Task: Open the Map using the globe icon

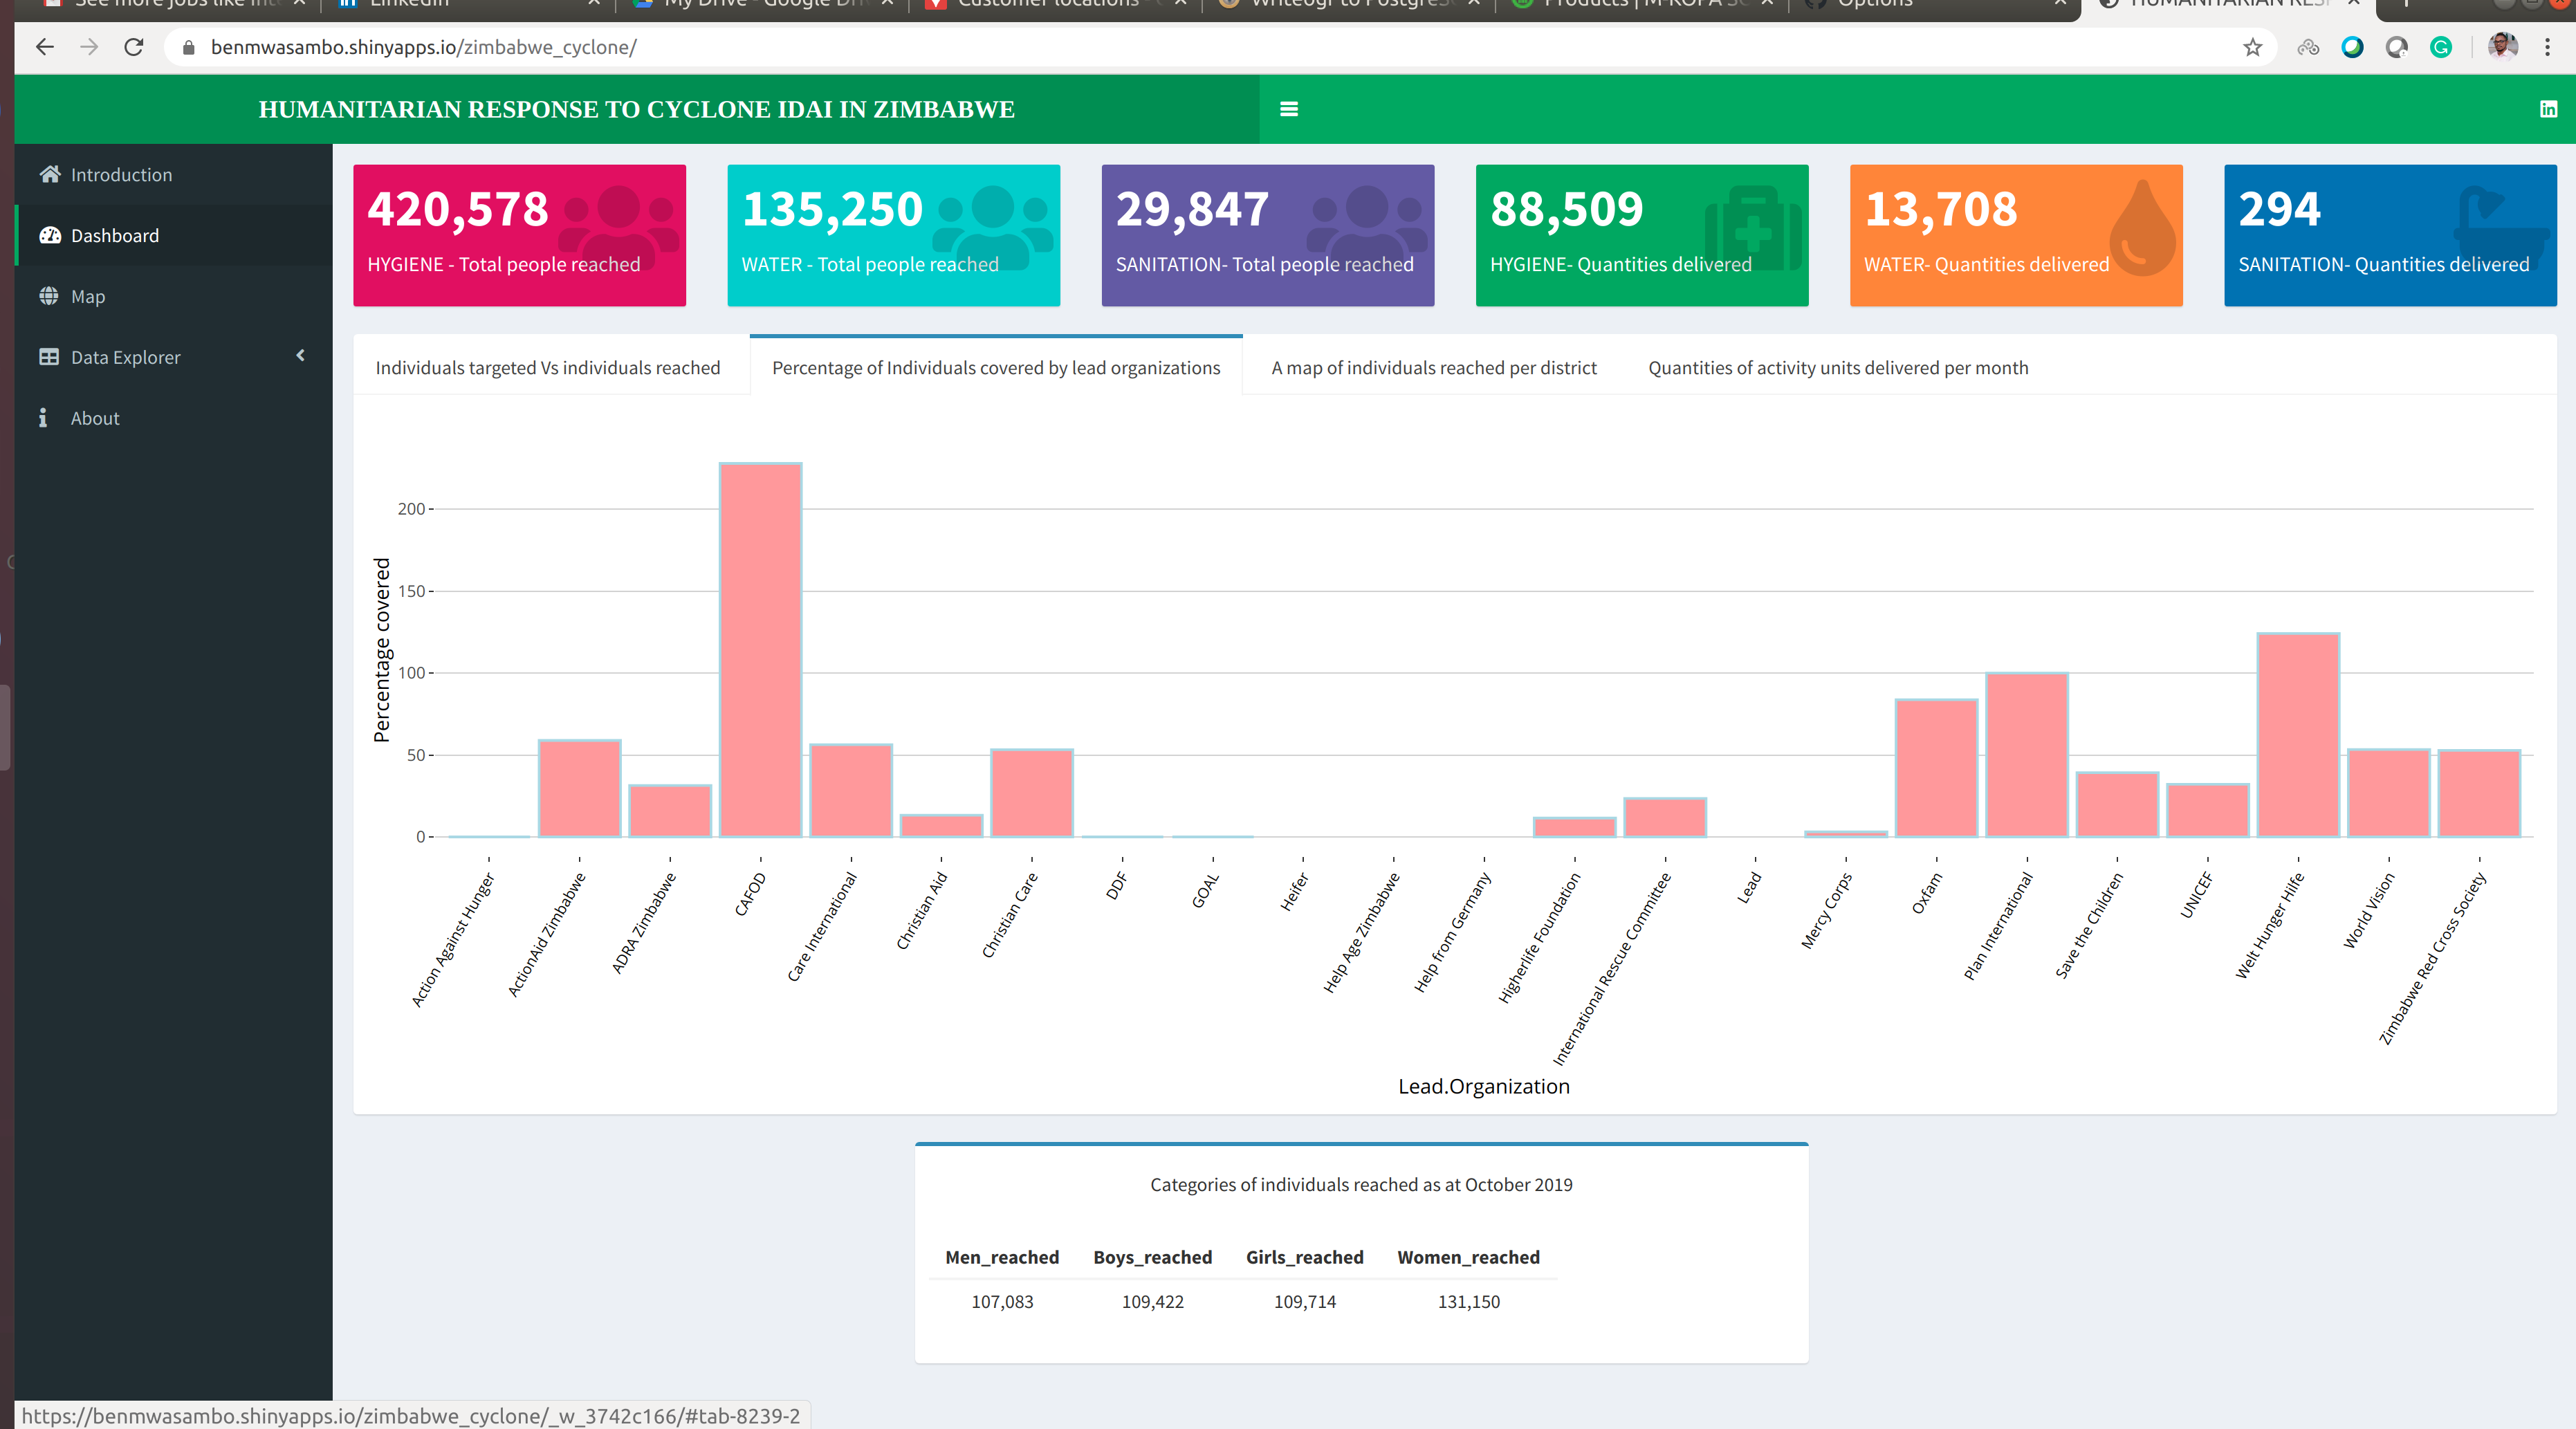Action: click(x=49, y=296)
